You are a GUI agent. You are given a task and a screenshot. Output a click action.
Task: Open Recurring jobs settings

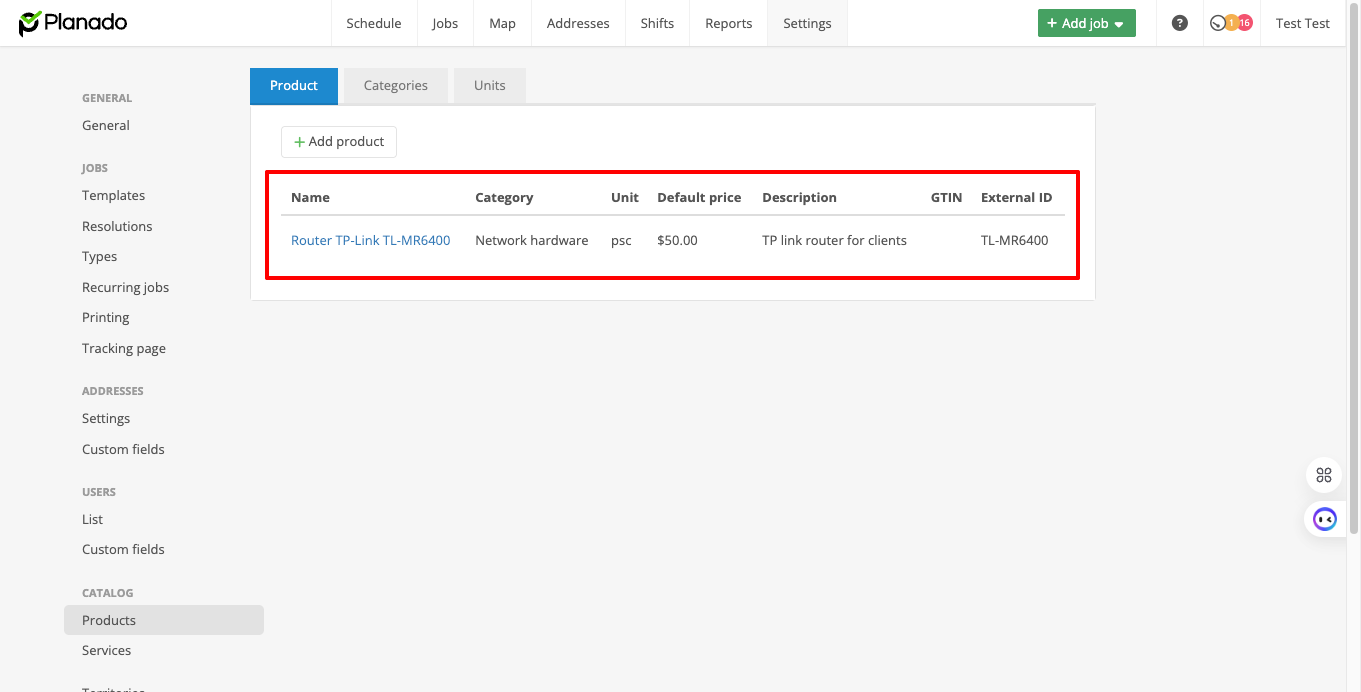[125, 287]
